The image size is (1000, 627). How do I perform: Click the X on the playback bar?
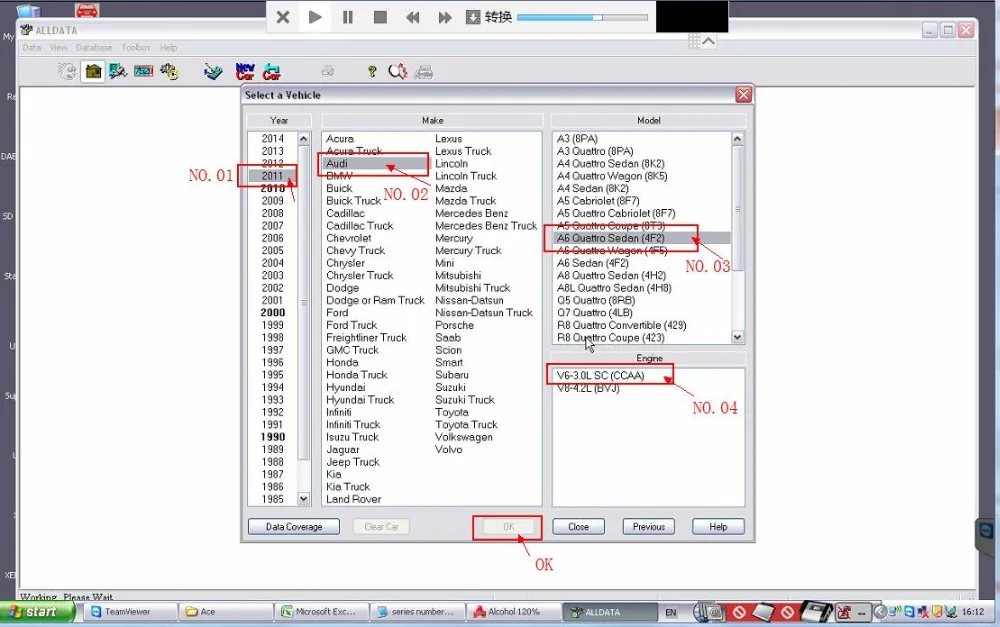pos(283,17)
